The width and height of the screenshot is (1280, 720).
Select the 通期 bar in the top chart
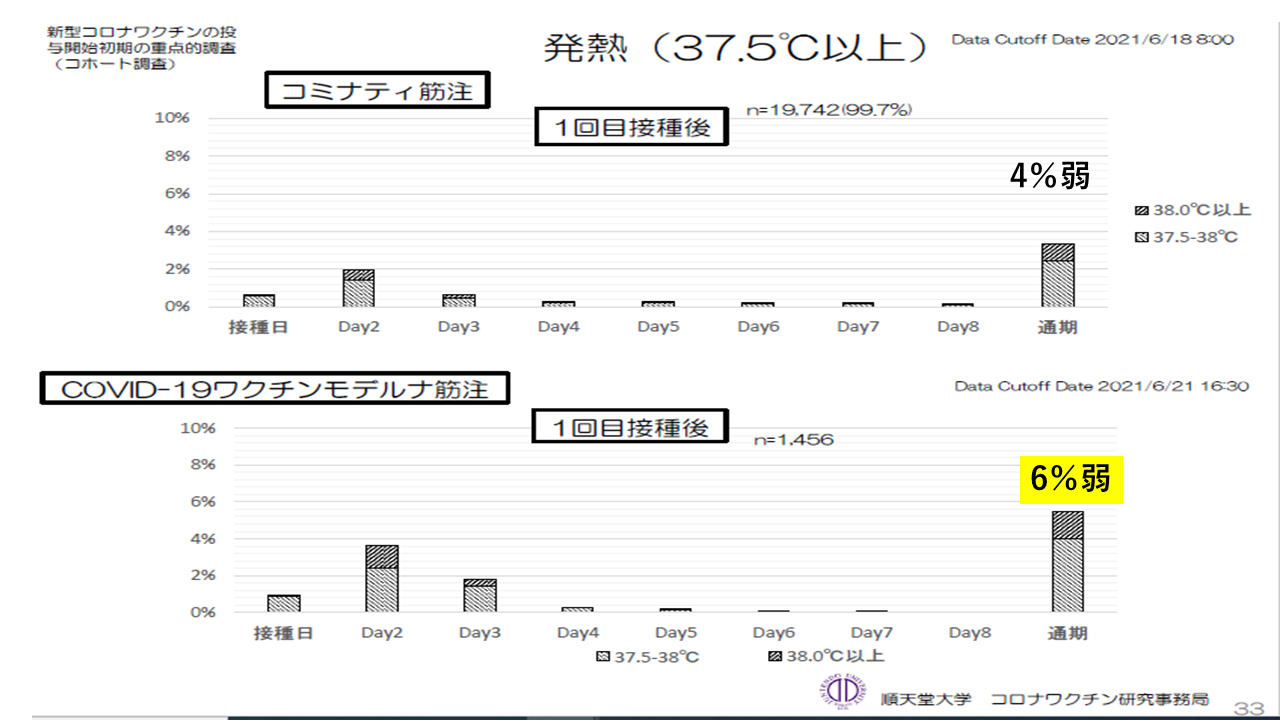1057,276
